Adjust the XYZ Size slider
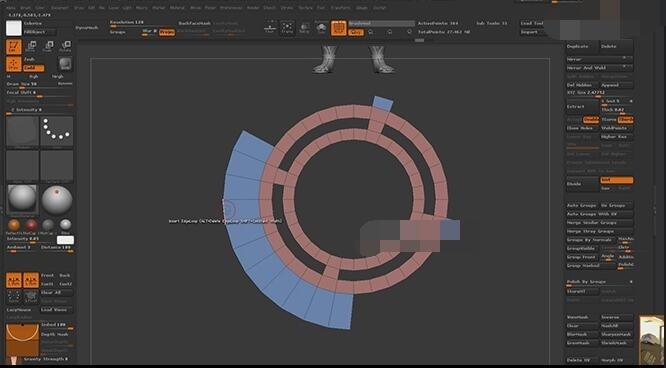 pyautogui.click(x=599, y=93)
